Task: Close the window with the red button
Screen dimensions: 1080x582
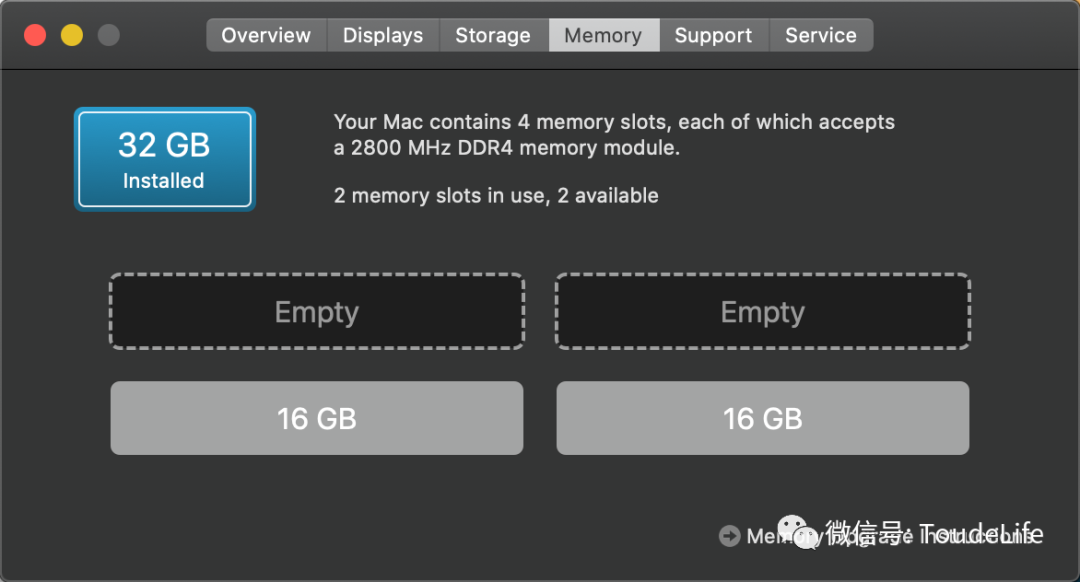Action: [x=35, y=35]
